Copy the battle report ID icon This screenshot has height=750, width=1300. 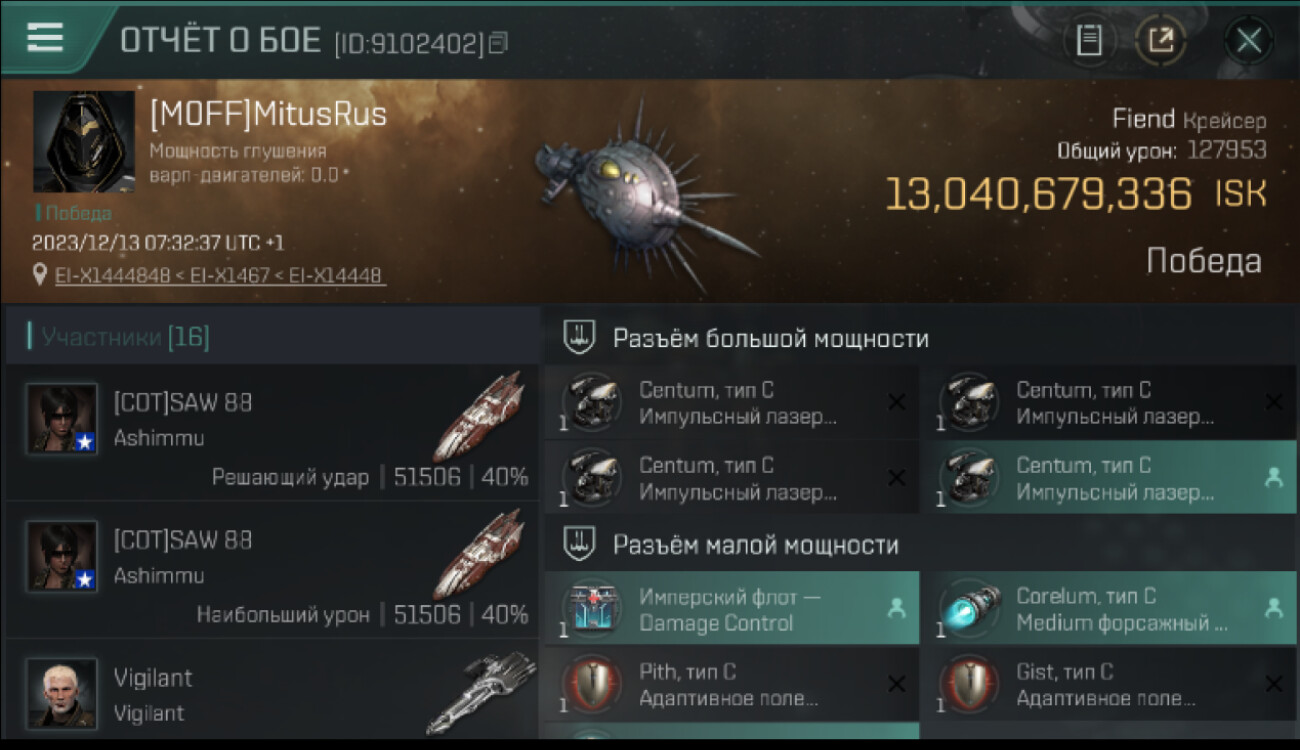(x=498, y=42)
